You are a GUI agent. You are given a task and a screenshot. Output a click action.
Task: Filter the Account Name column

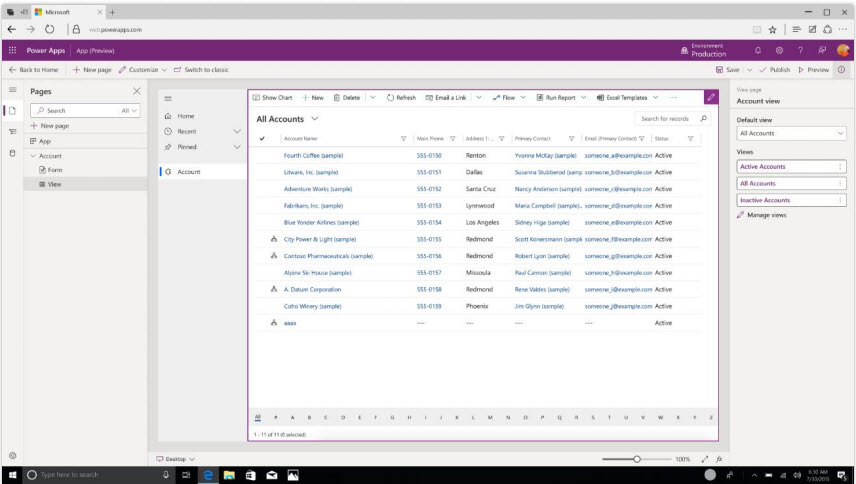pyautogui.click(x=403, y=139)
